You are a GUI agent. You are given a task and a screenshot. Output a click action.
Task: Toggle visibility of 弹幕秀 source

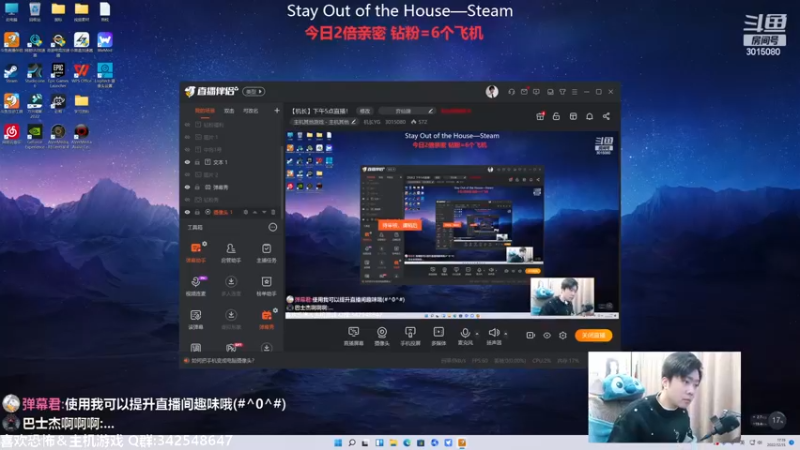[x=187, y=187]
